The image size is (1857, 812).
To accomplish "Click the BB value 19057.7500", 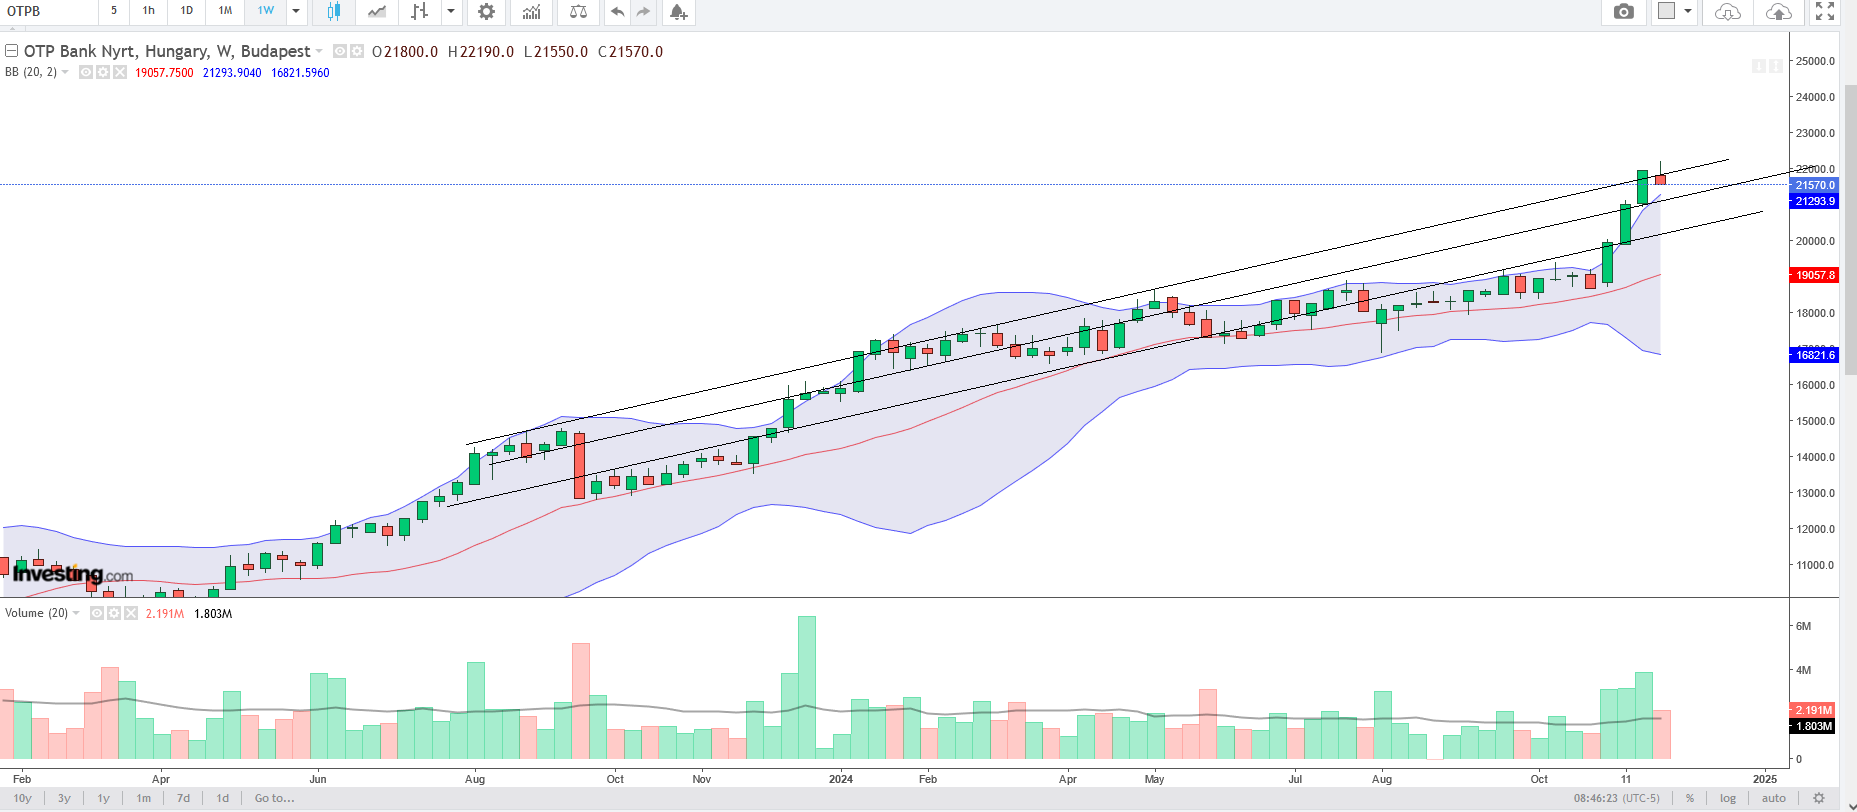I will click(164, 73).
